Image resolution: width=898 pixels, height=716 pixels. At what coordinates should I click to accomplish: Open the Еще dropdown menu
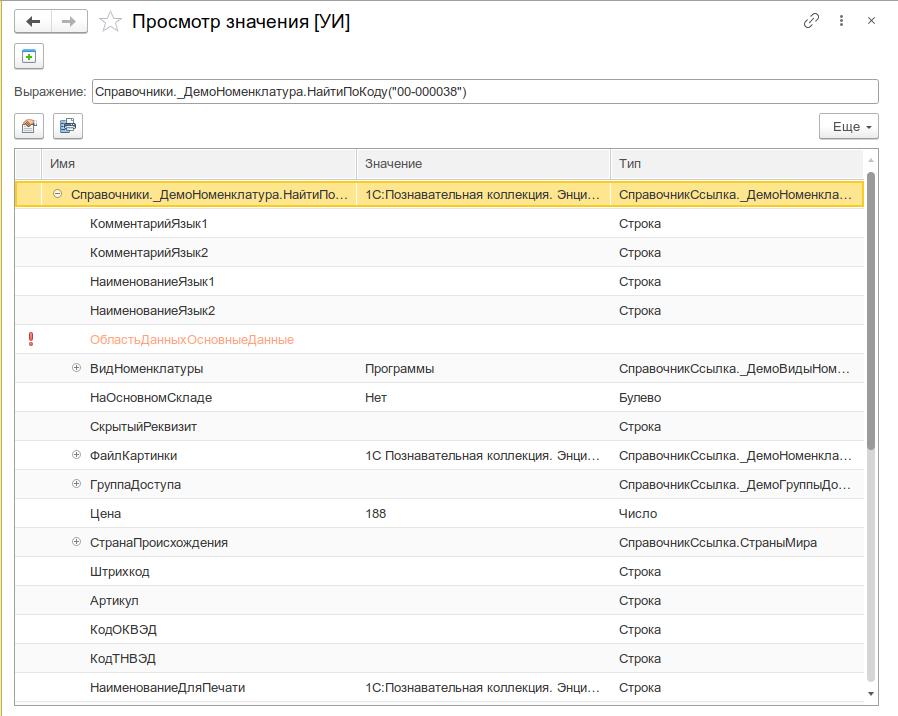[849, 127]
